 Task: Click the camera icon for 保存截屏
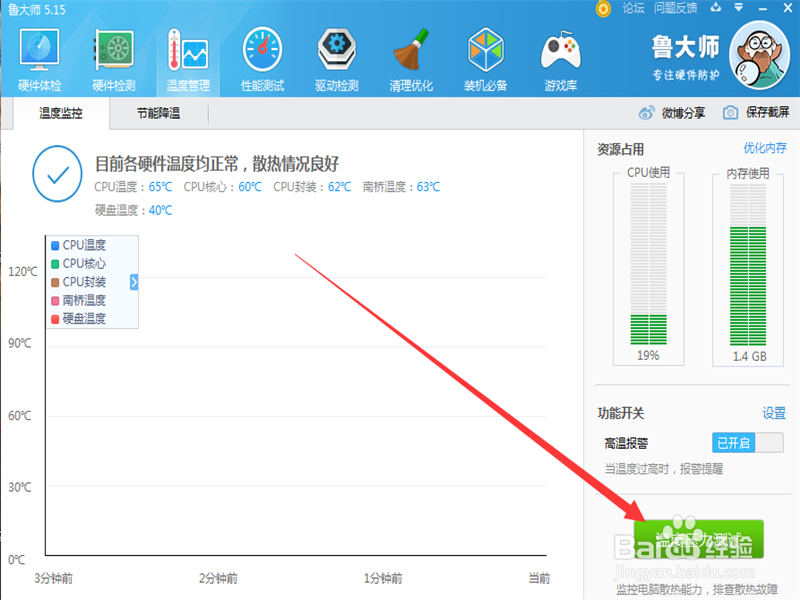coord(730,112)
